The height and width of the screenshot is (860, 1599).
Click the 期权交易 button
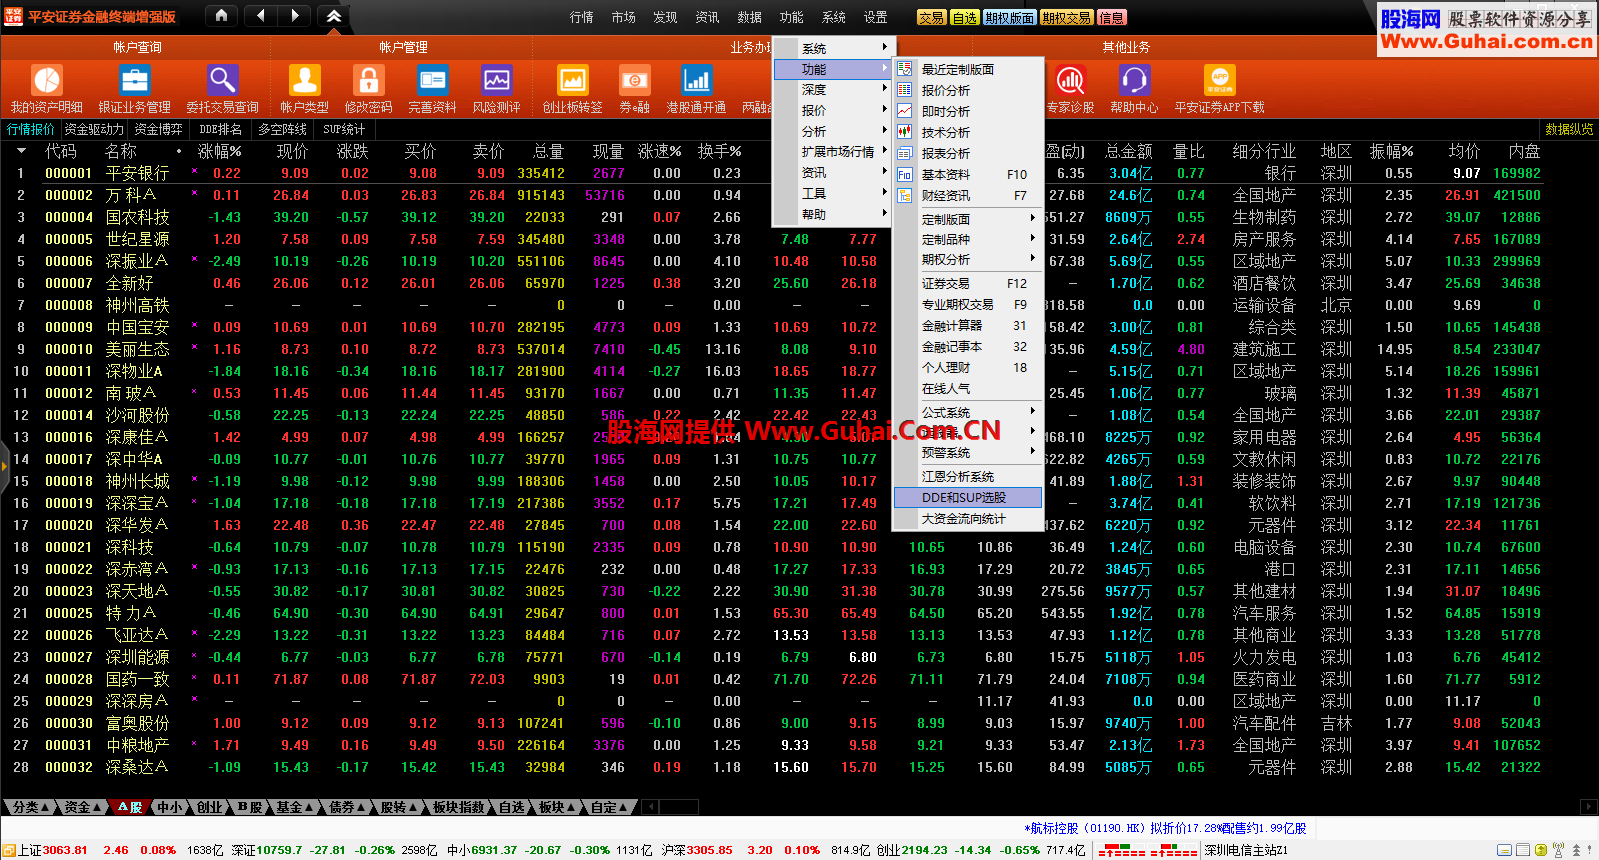click(1067, 17)
